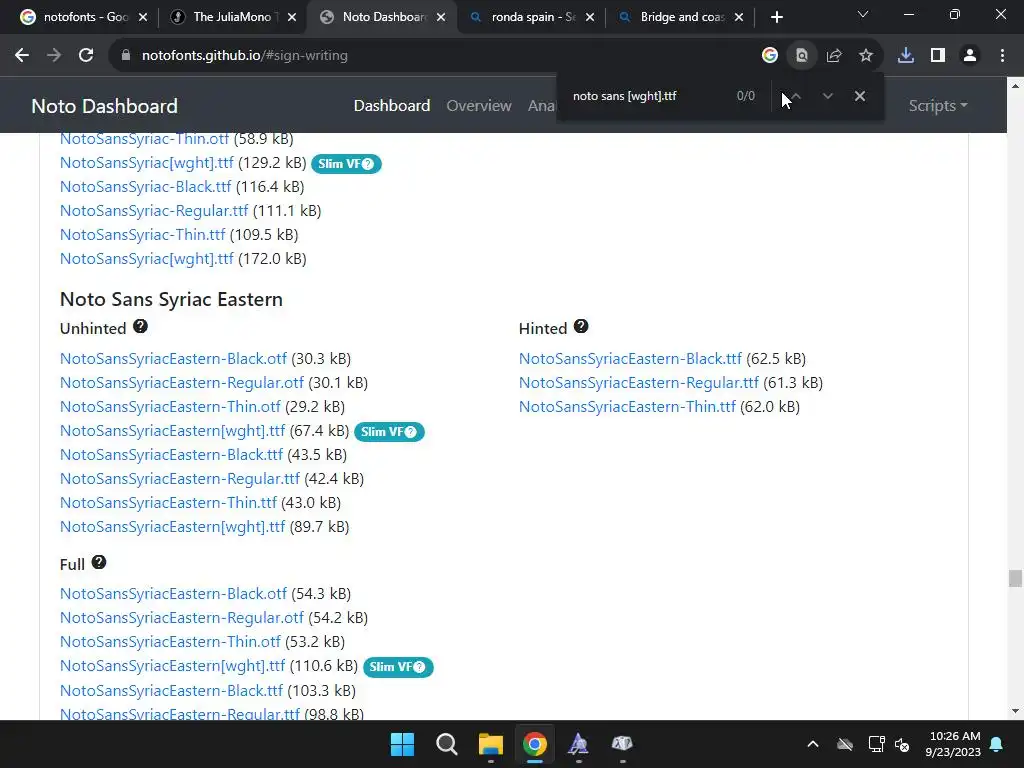Screen dimensions: 1024x768
Task: Click the help icon next to Unhinted
Action: pyautogui.click(x=140, y=327)
